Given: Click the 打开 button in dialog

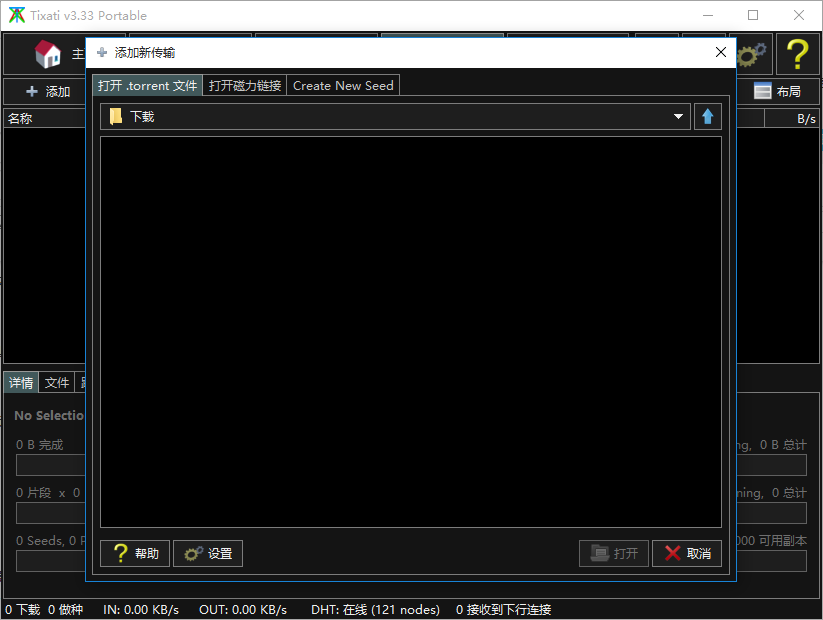Looking at the screenshot, I should pos(614,553).
